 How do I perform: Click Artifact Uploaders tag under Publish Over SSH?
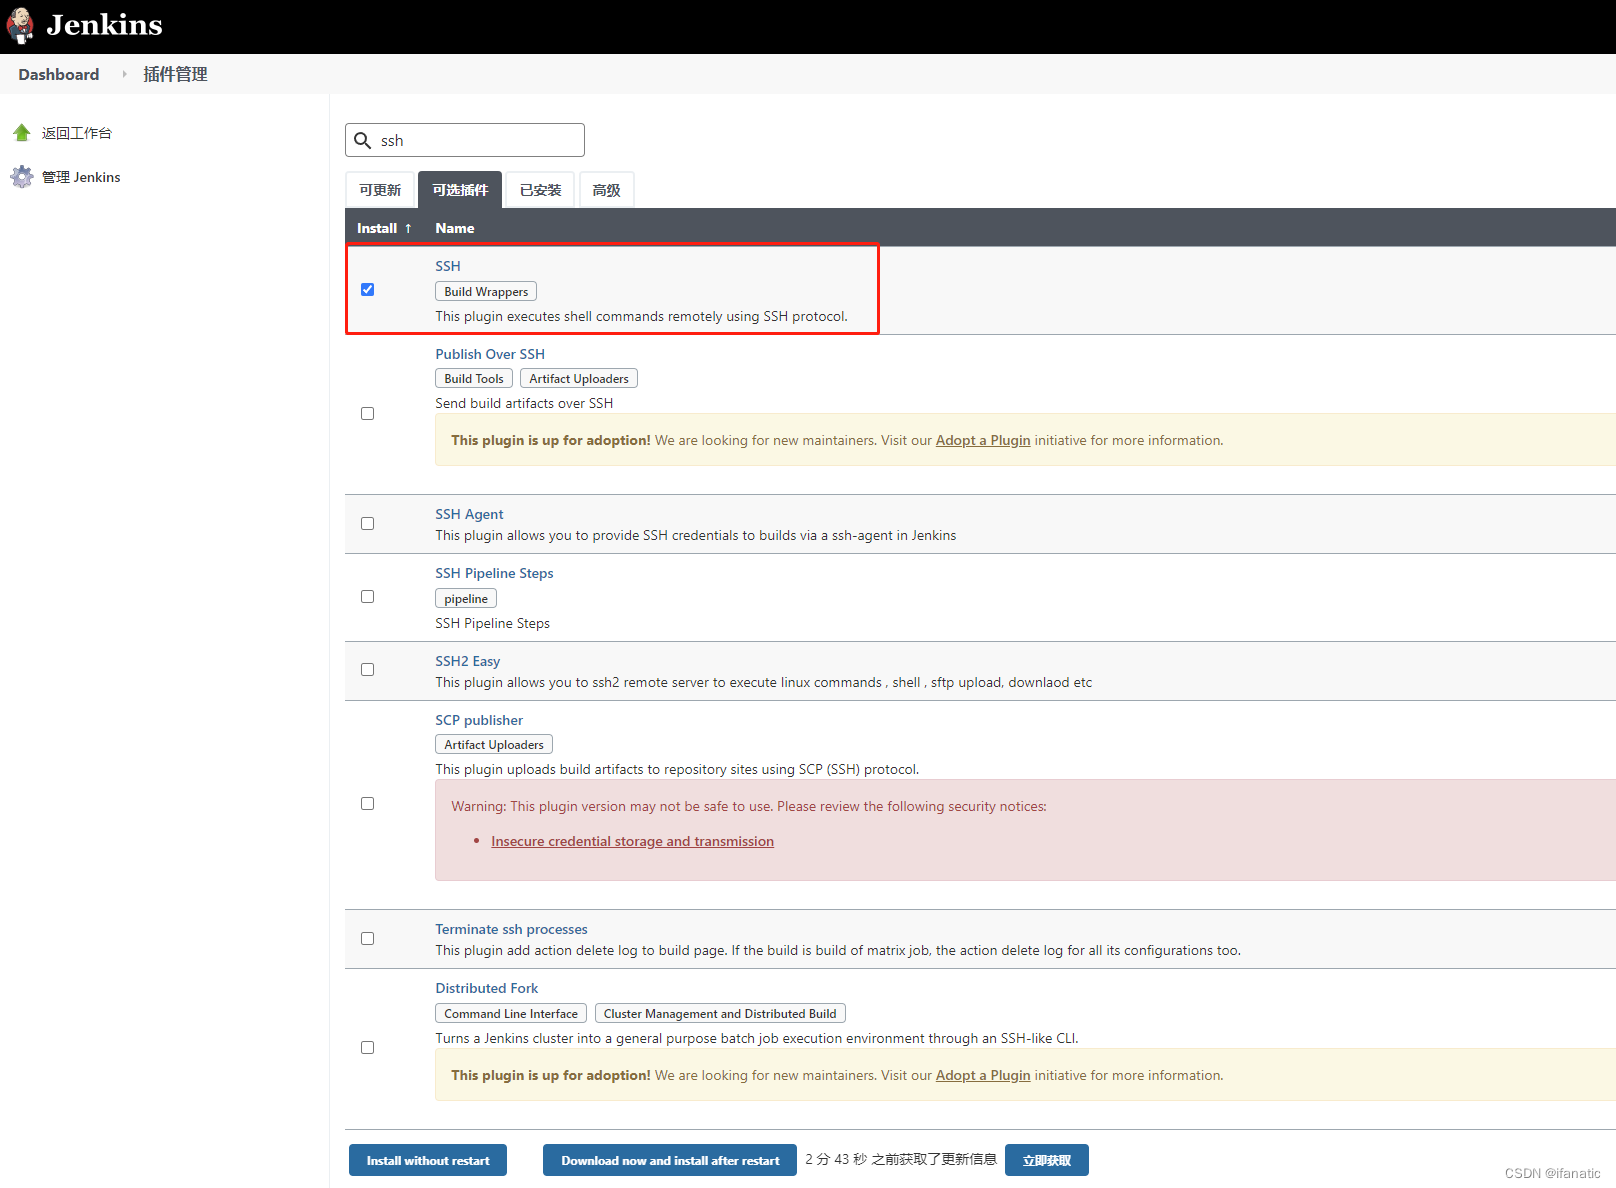point(579,378)
